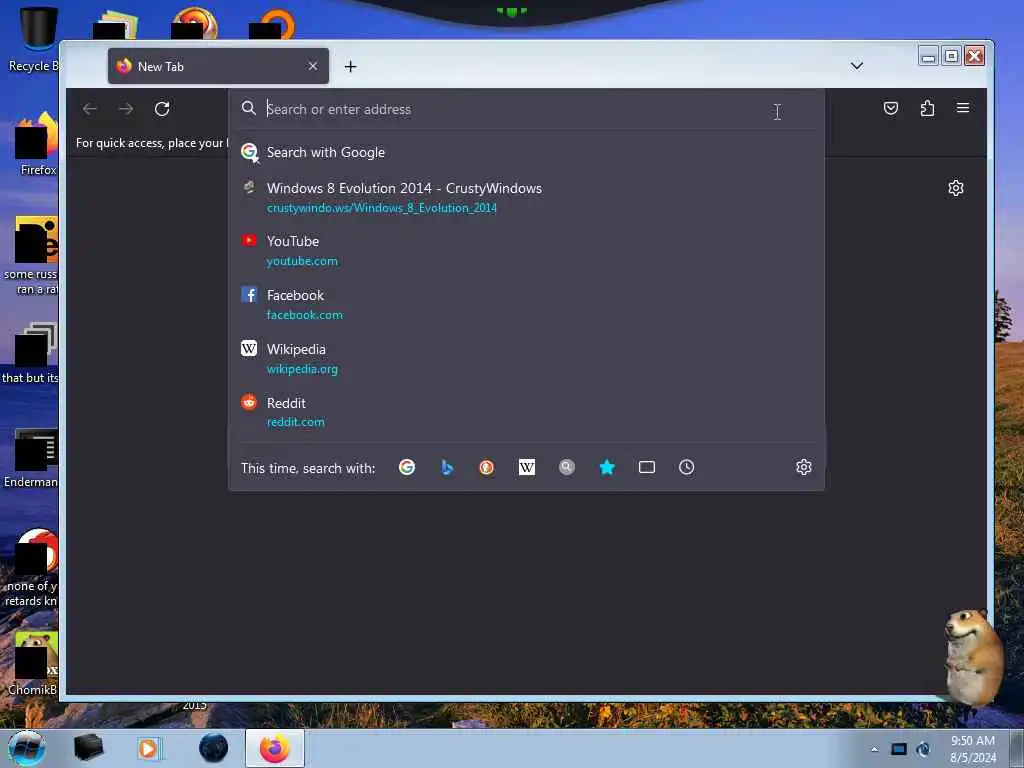This screenshot has height=768, width=1024.
Task: Open the new tab personalize gear
Action: pyautogui.click(x=955, y=188)
